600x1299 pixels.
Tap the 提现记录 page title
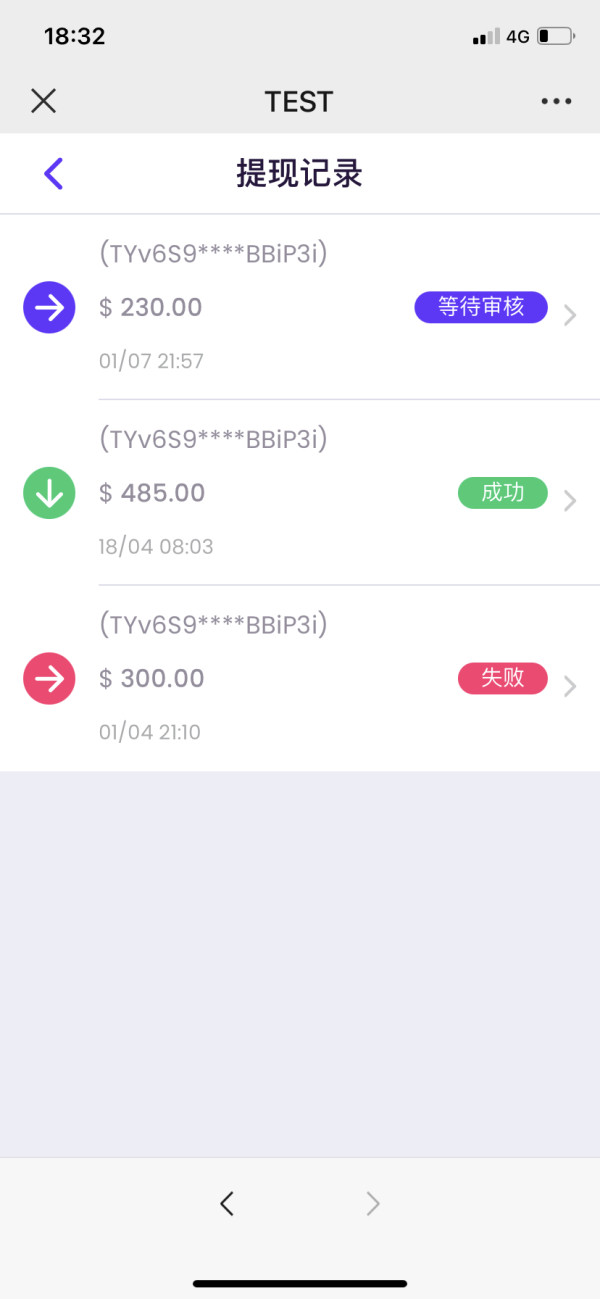299,174
